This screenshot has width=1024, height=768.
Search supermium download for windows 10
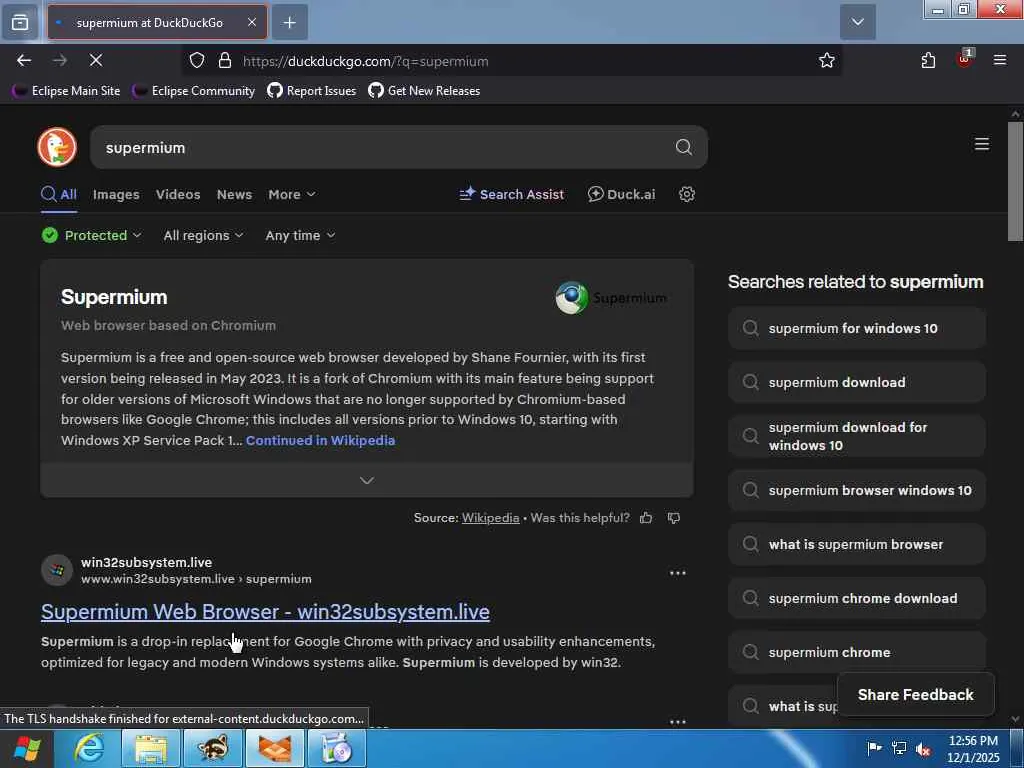pyautogui.click(x=856, y=436)
